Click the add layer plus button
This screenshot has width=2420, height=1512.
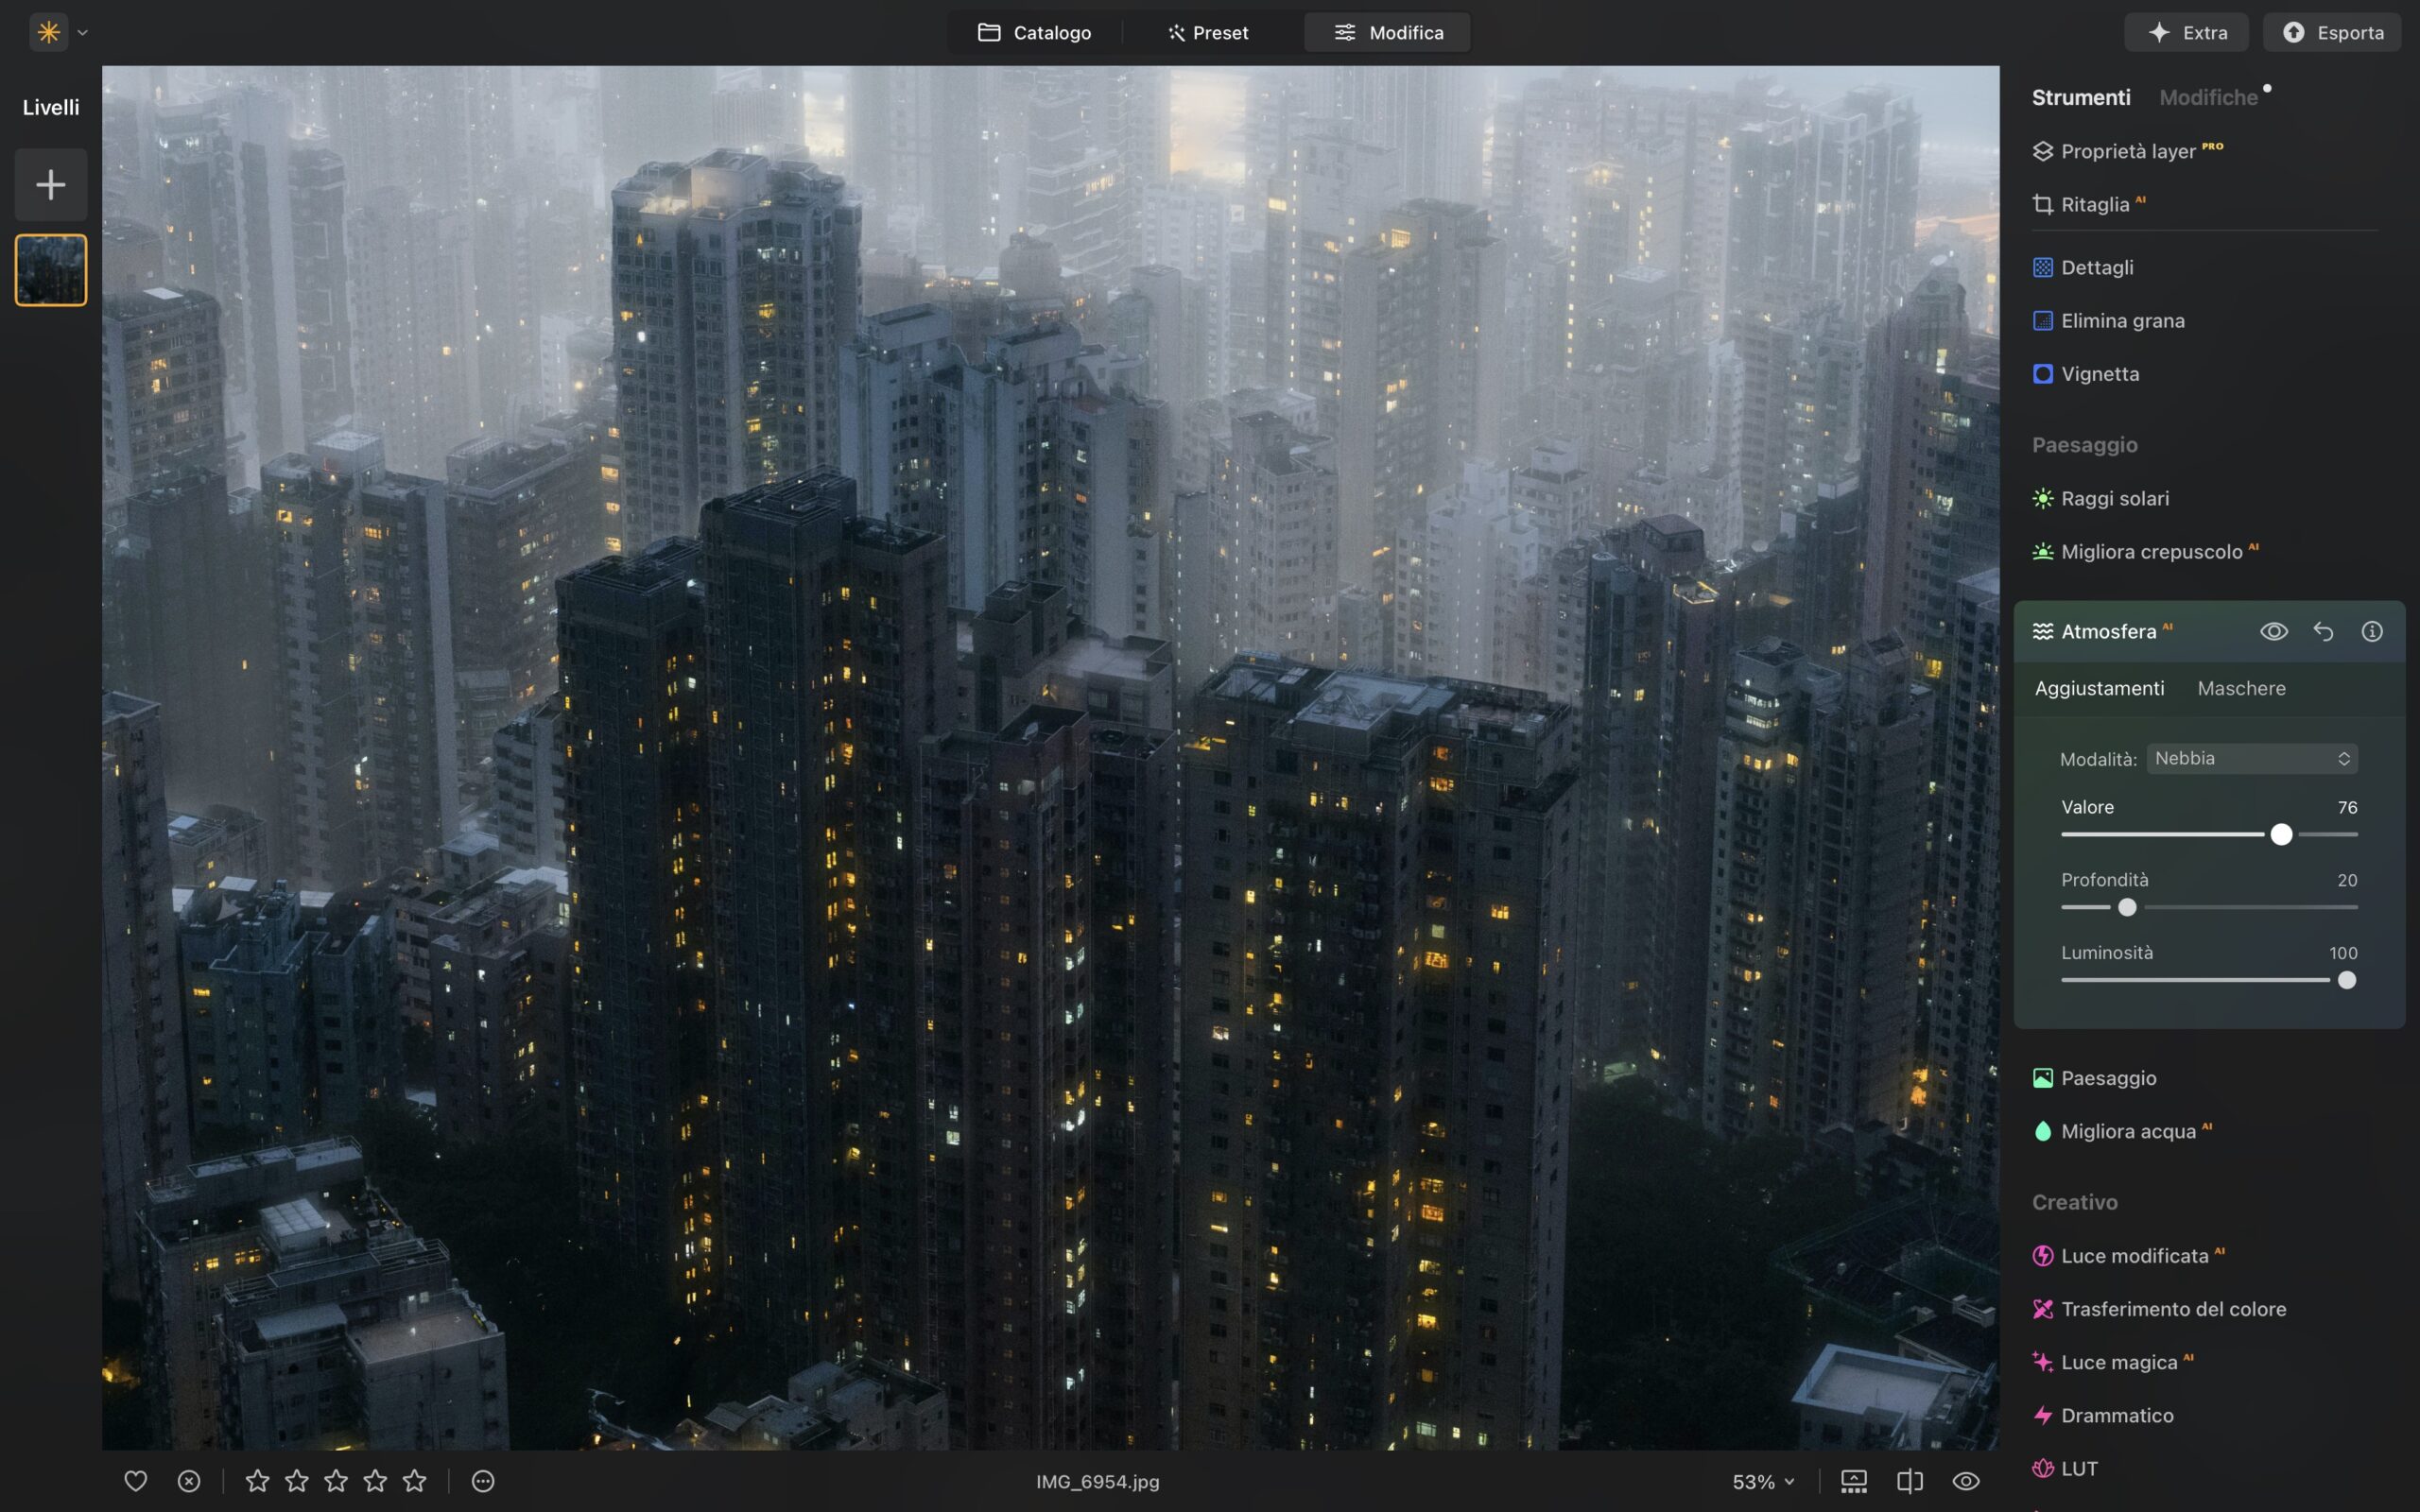click(50, 185)
